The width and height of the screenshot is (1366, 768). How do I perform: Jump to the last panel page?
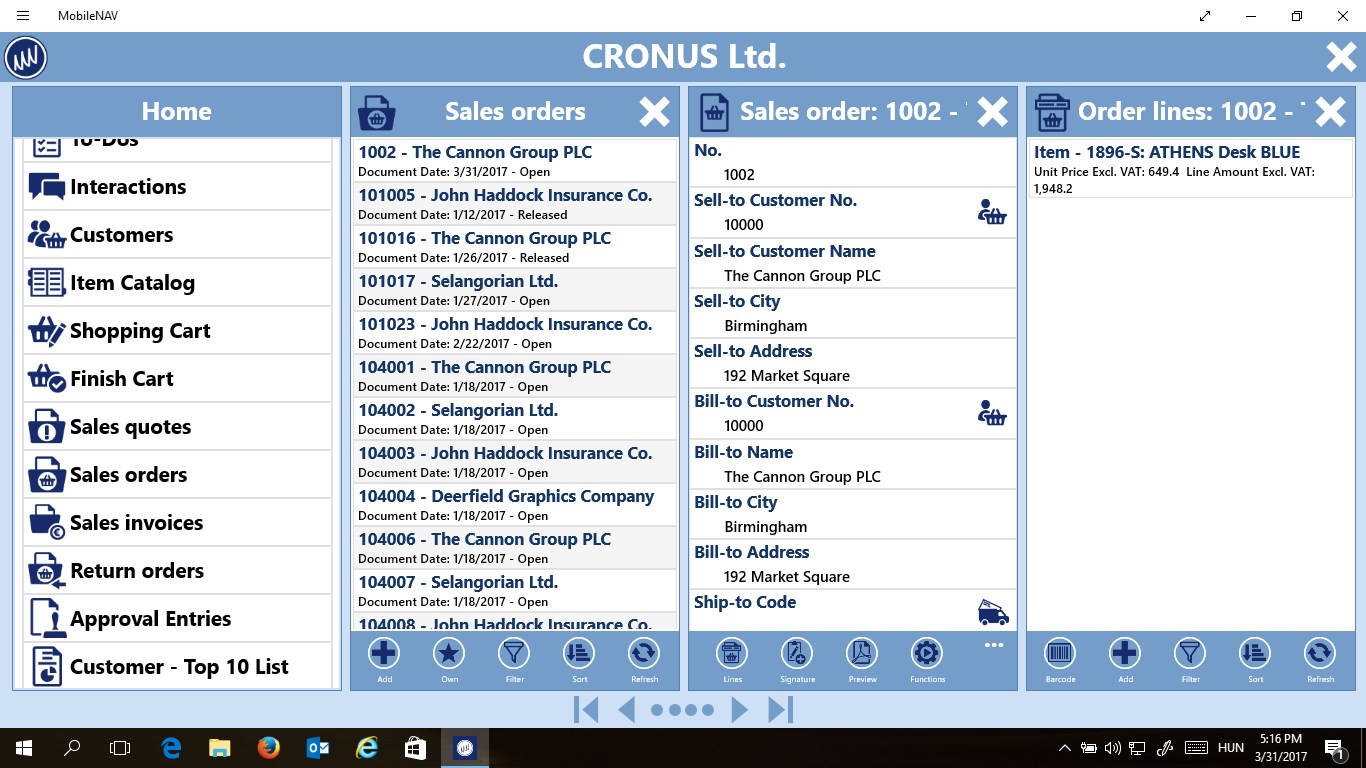[x=781, y=710]
